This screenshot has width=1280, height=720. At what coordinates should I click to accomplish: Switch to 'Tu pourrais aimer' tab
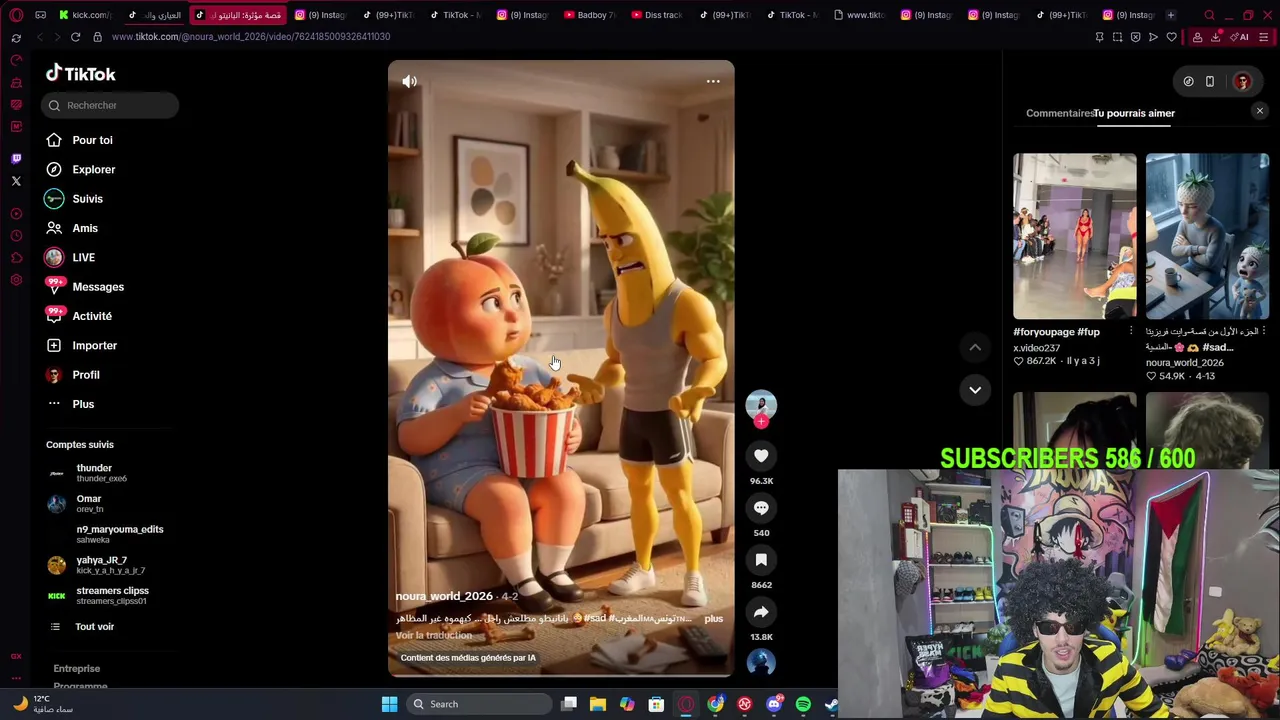(x=1134, y=113)
